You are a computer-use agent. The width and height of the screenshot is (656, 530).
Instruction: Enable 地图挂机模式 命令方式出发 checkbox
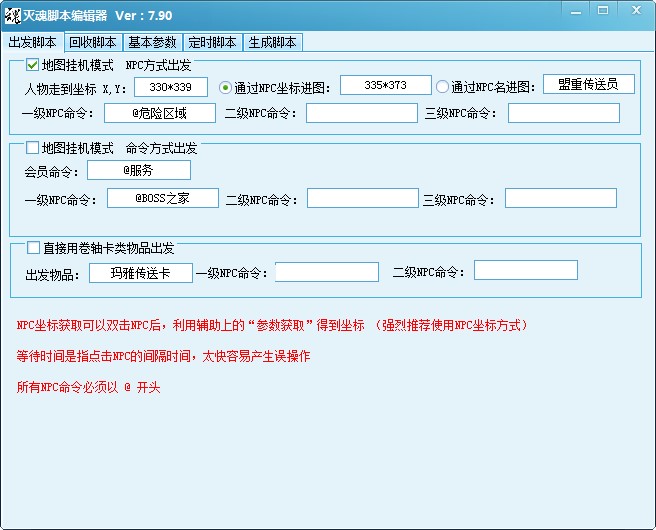coord(32,147)
